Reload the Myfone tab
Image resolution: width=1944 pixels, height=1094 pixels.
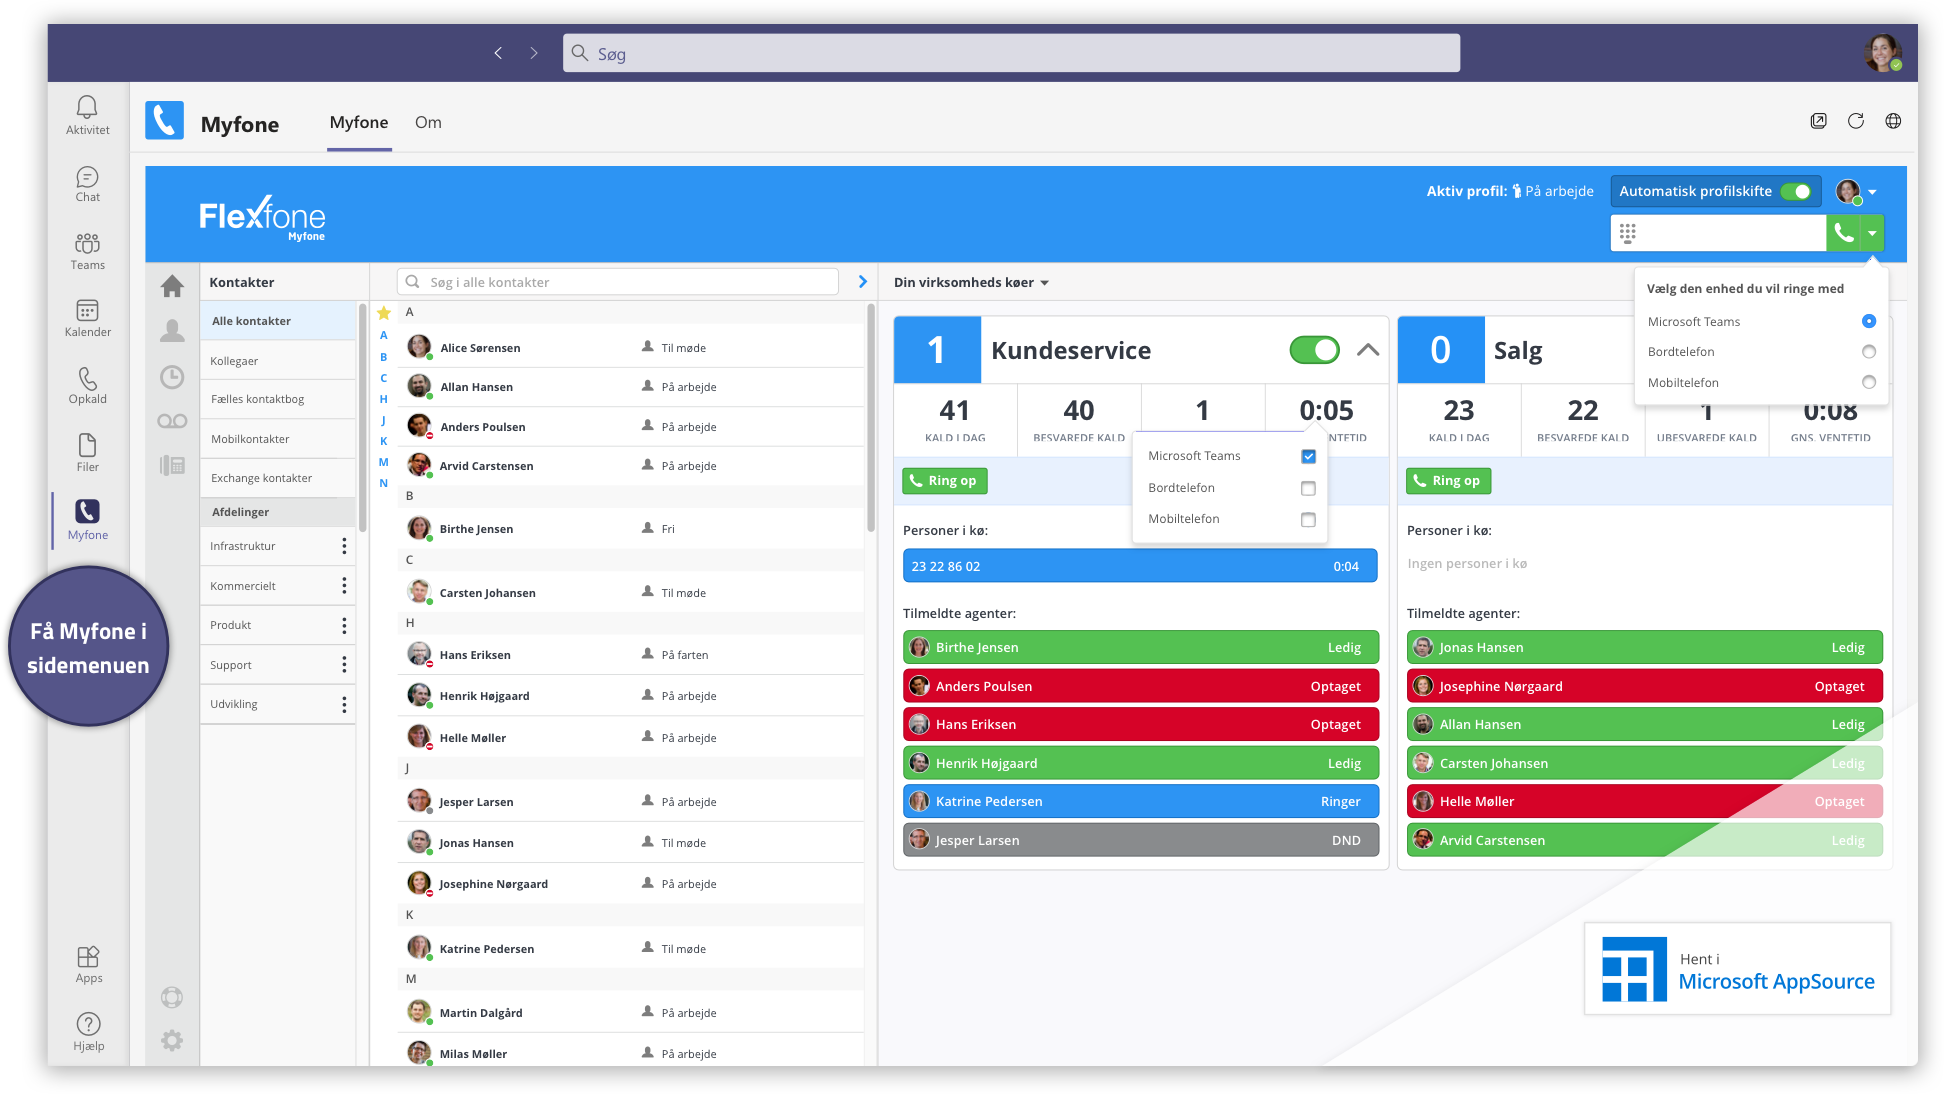1856,121
